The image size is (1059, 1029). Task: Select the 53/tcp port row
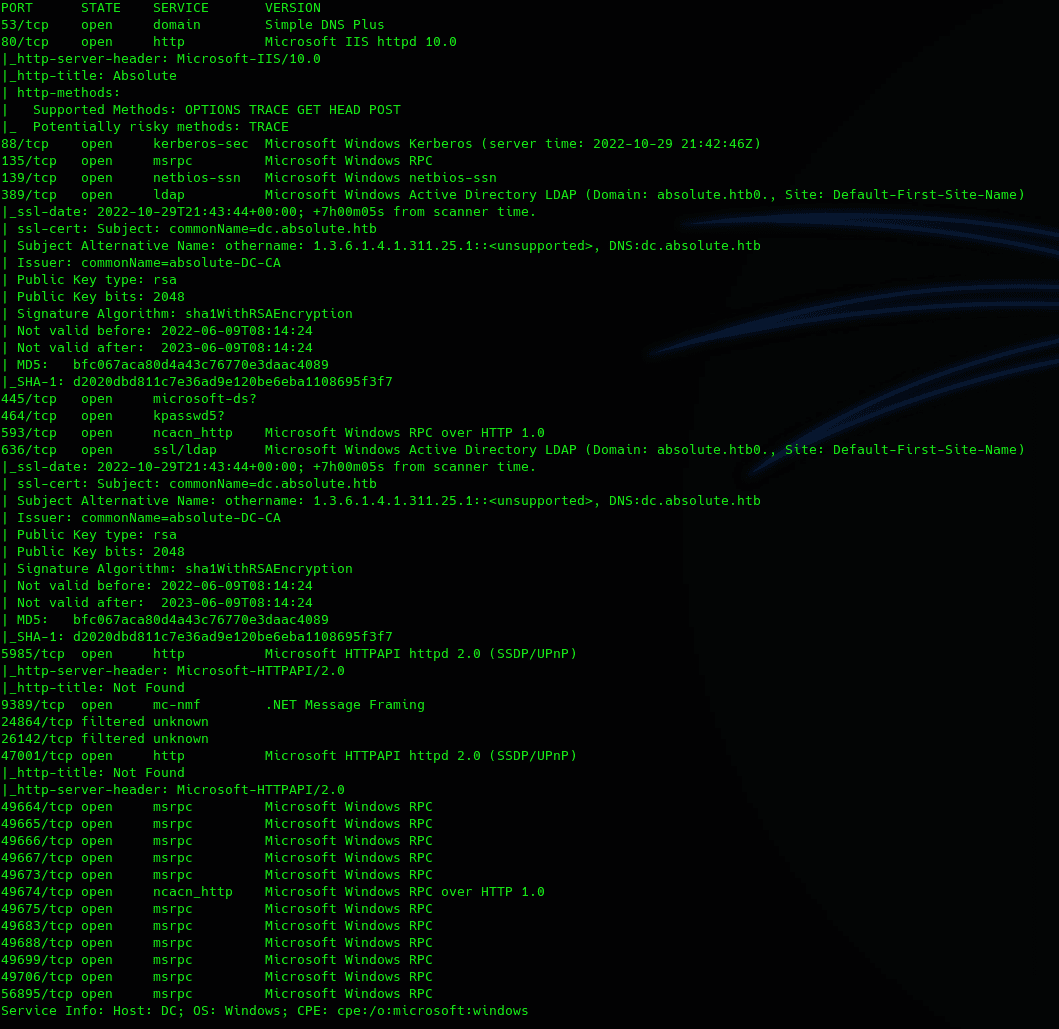pos(192,25)
